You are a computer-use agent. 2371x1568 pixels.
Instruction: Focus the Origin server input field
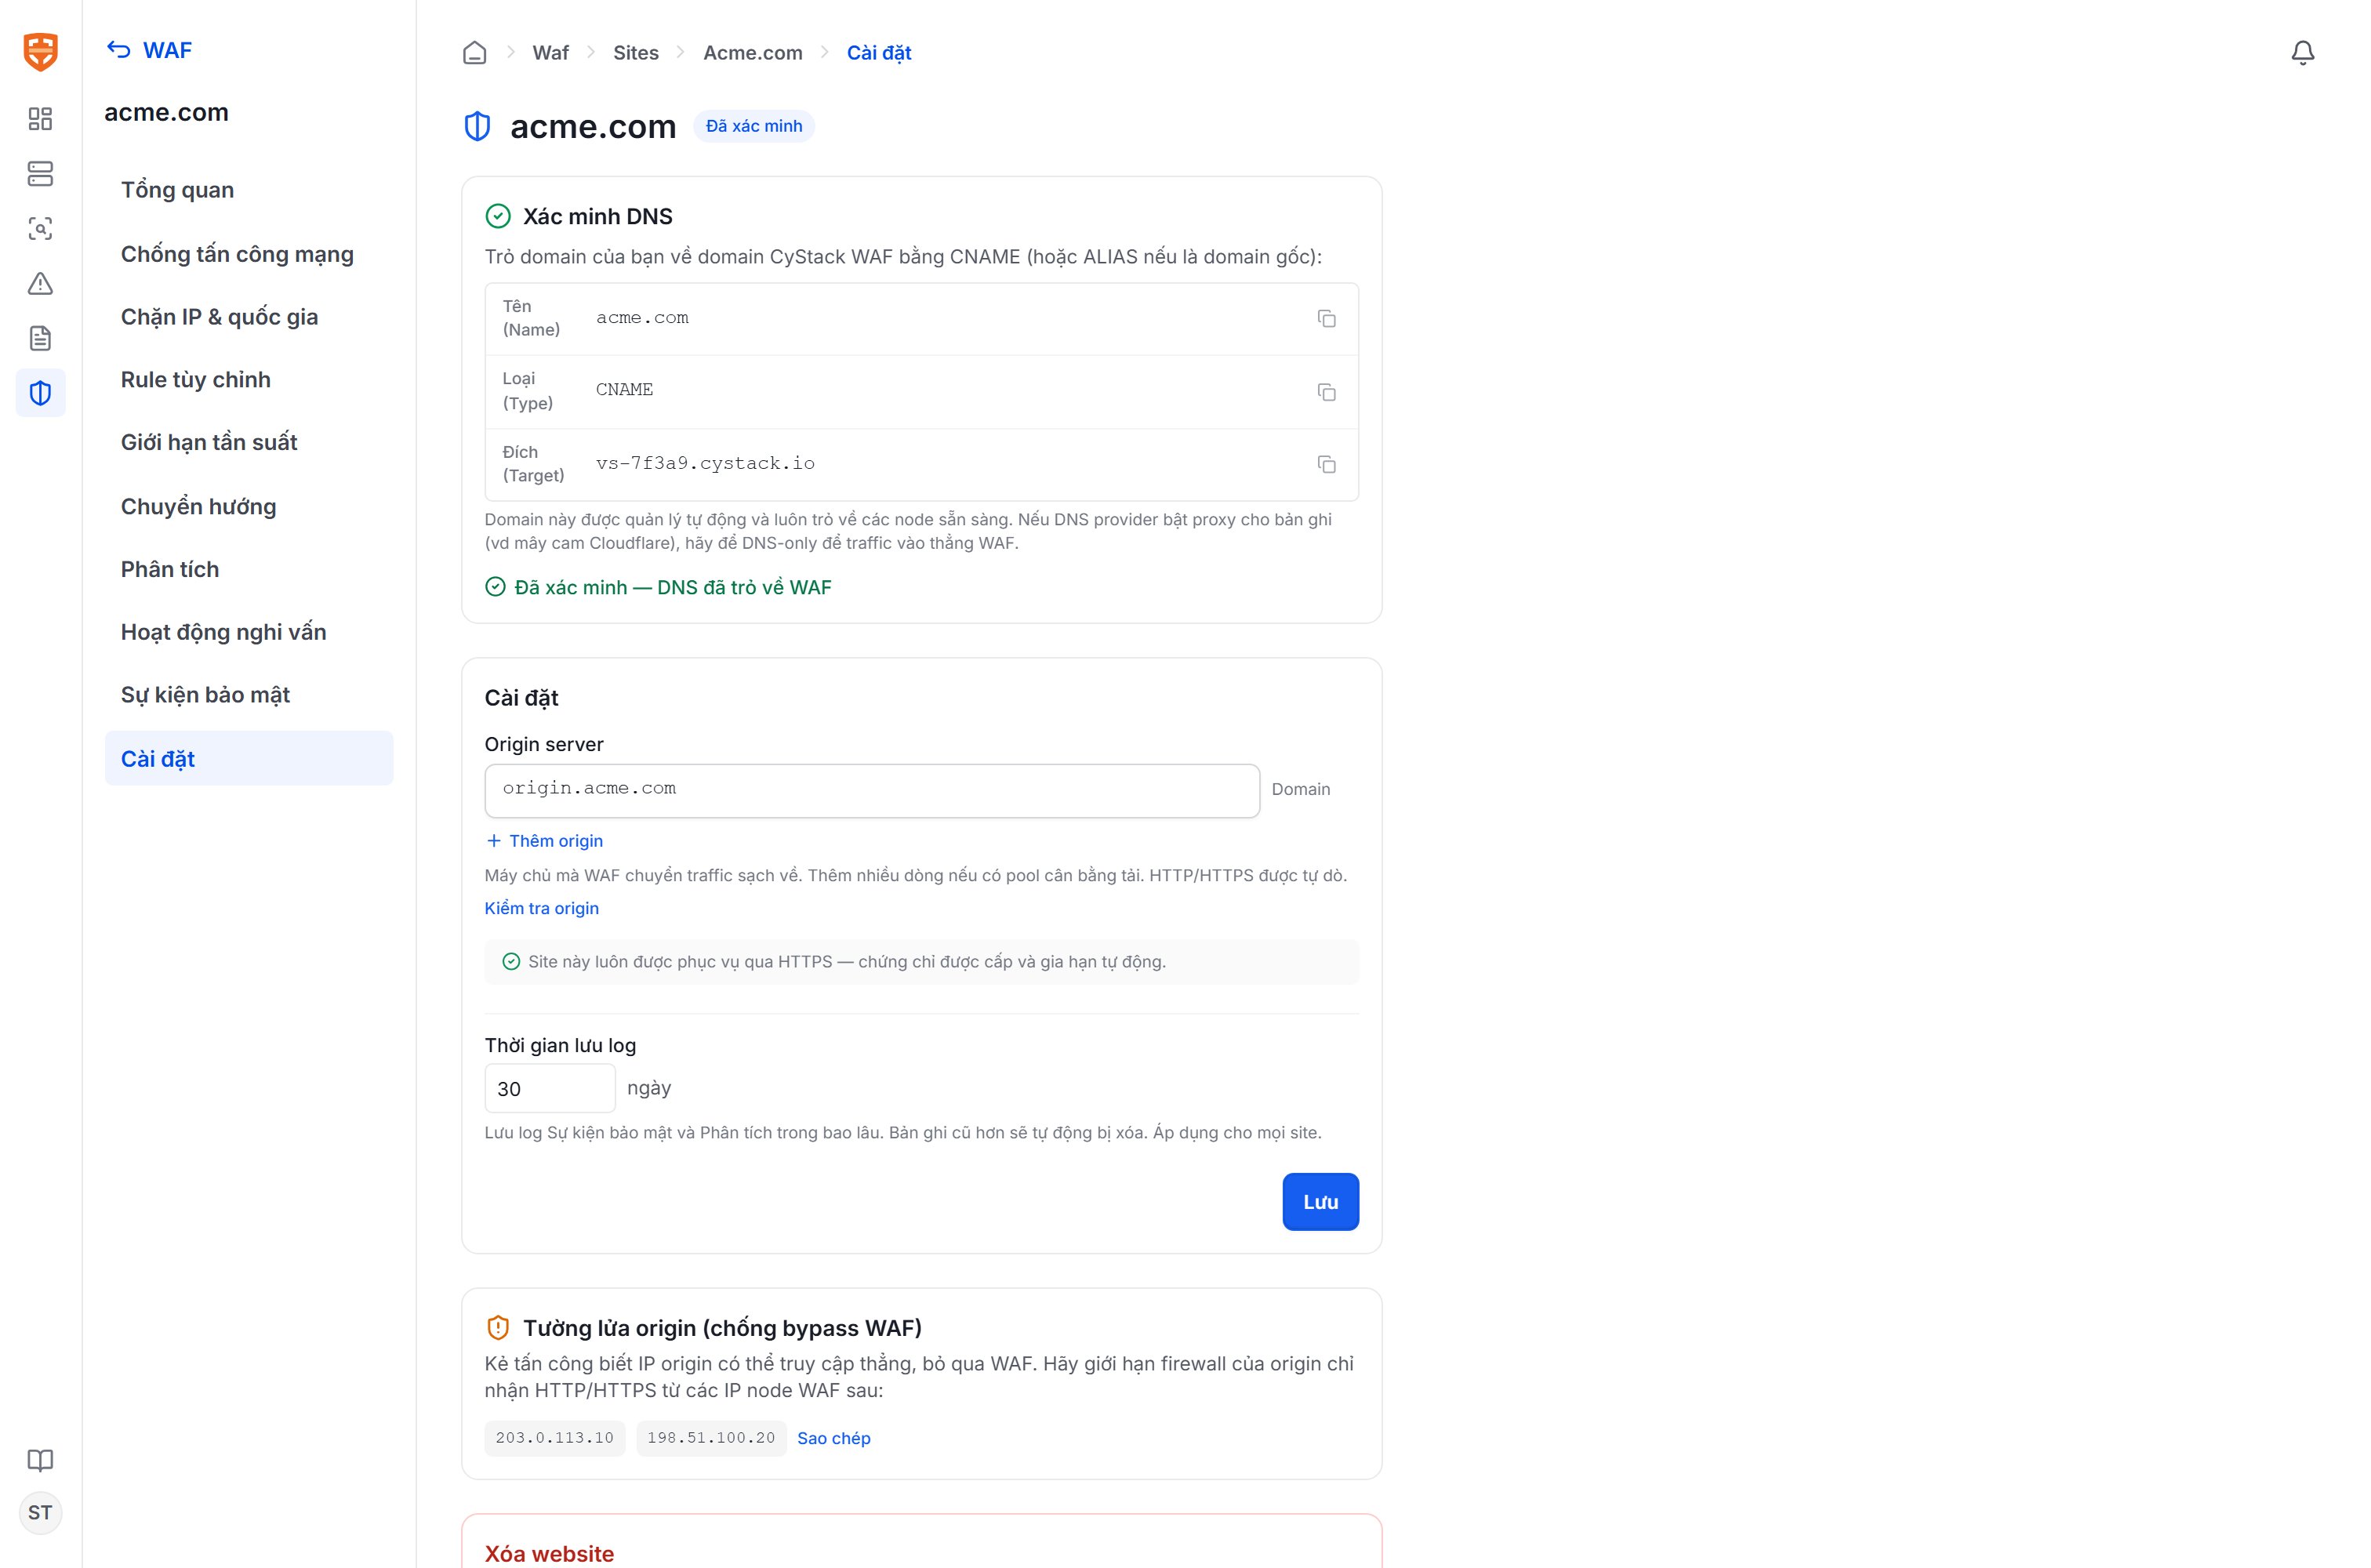[872, 790]
